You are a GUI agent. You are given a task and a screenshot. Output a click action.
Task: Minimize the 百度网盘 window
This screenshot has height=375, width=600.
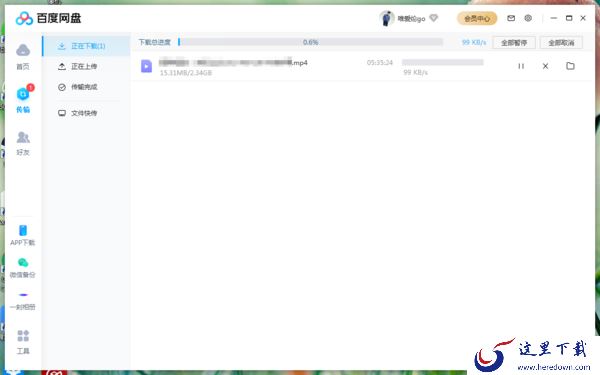(553, 18)
